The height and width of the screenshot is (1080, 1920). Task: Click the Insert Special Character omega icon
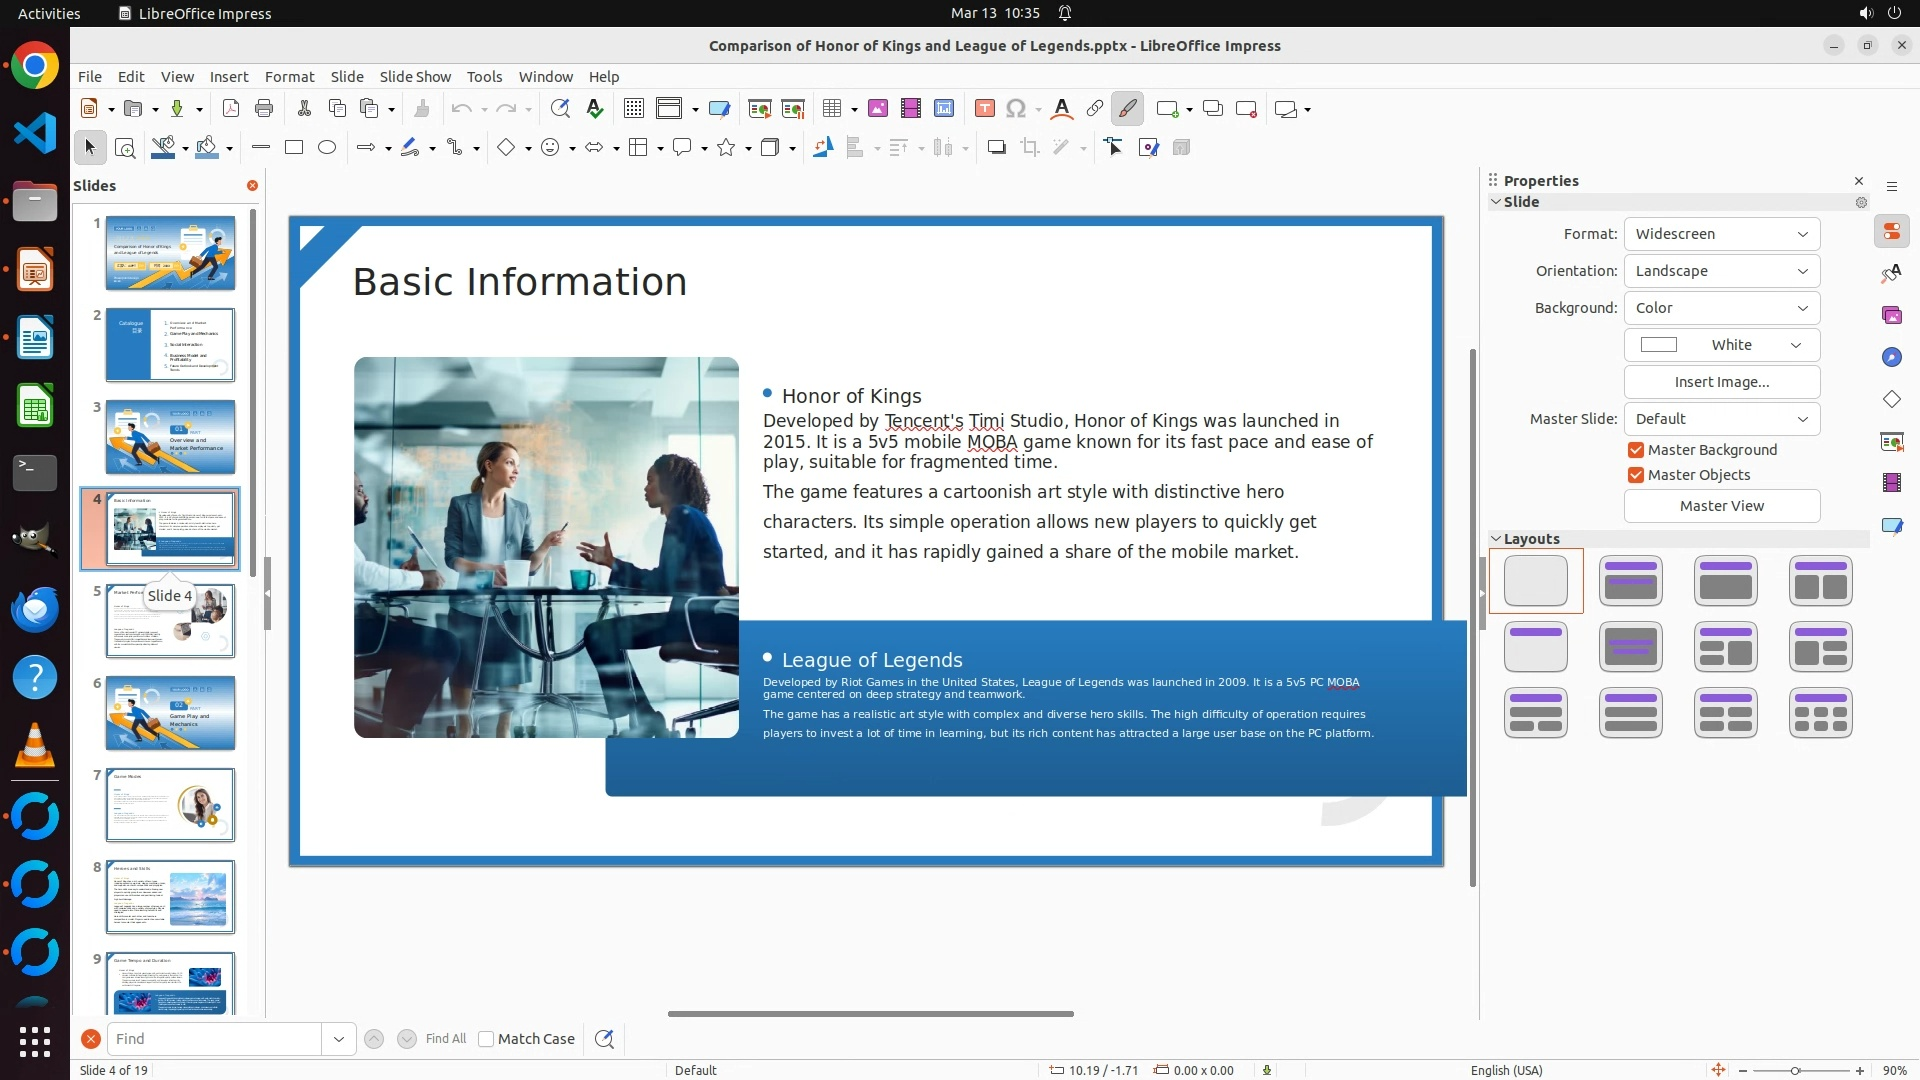pyautogui.click(x=1016, y=109)
